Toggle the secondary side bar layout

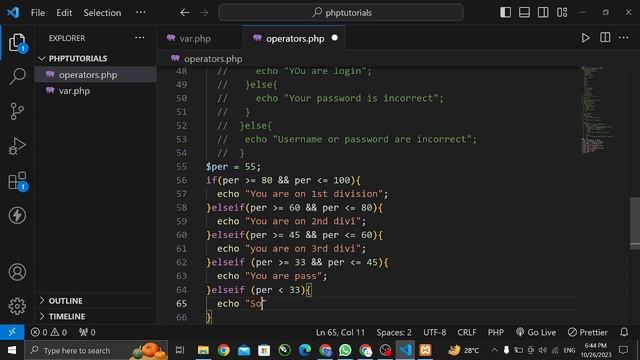pyautogui.click(x=543, y=13)
